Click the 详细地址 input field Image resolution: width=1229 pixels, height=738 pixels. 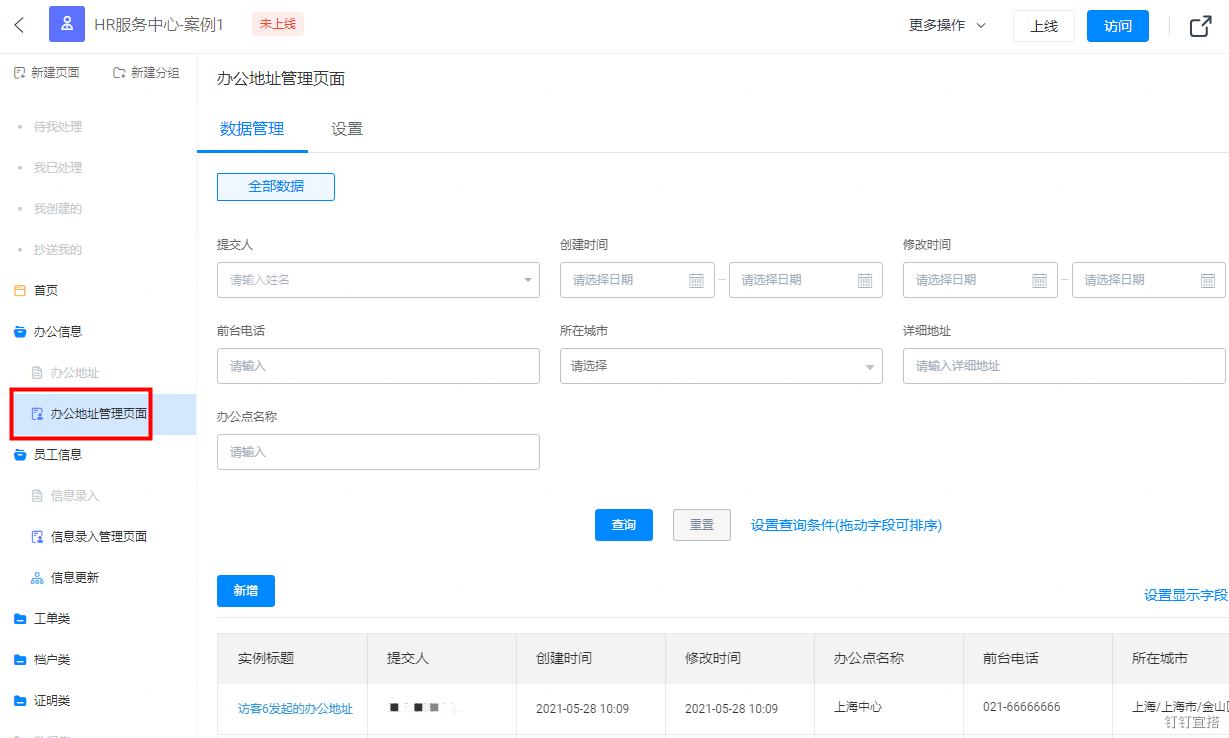point(1064,366)
